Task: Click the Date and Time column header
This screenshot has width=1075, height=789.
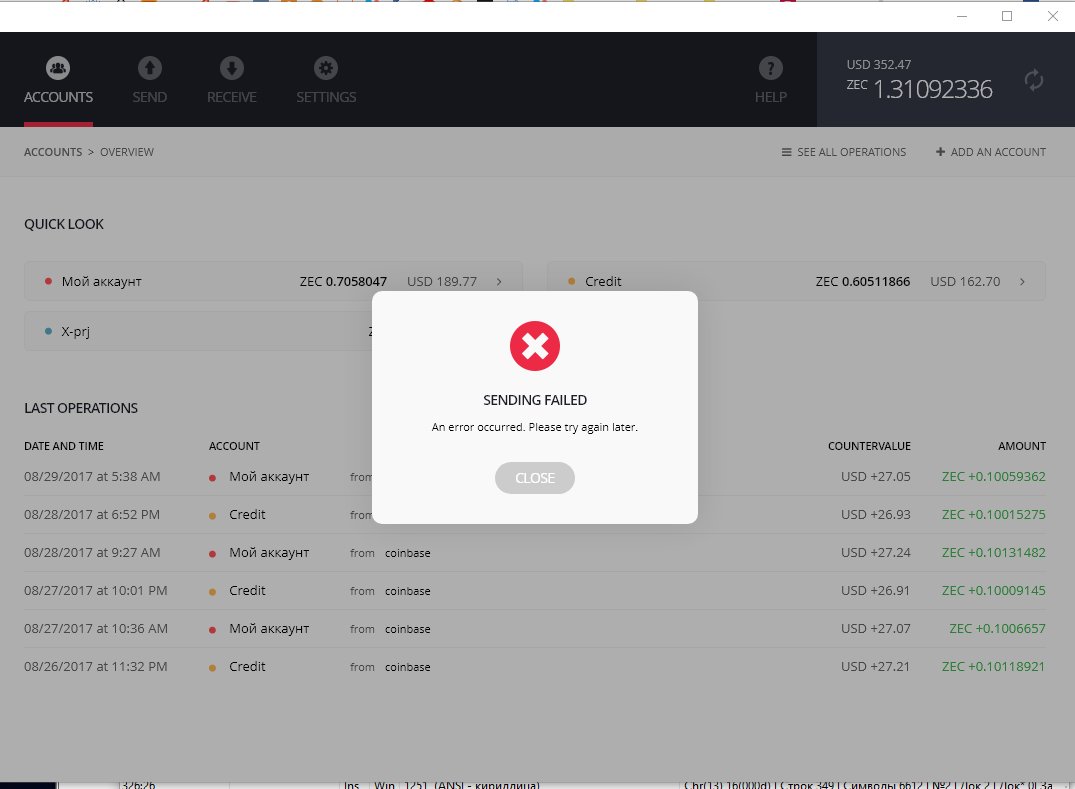Action: tap(64, 446)
